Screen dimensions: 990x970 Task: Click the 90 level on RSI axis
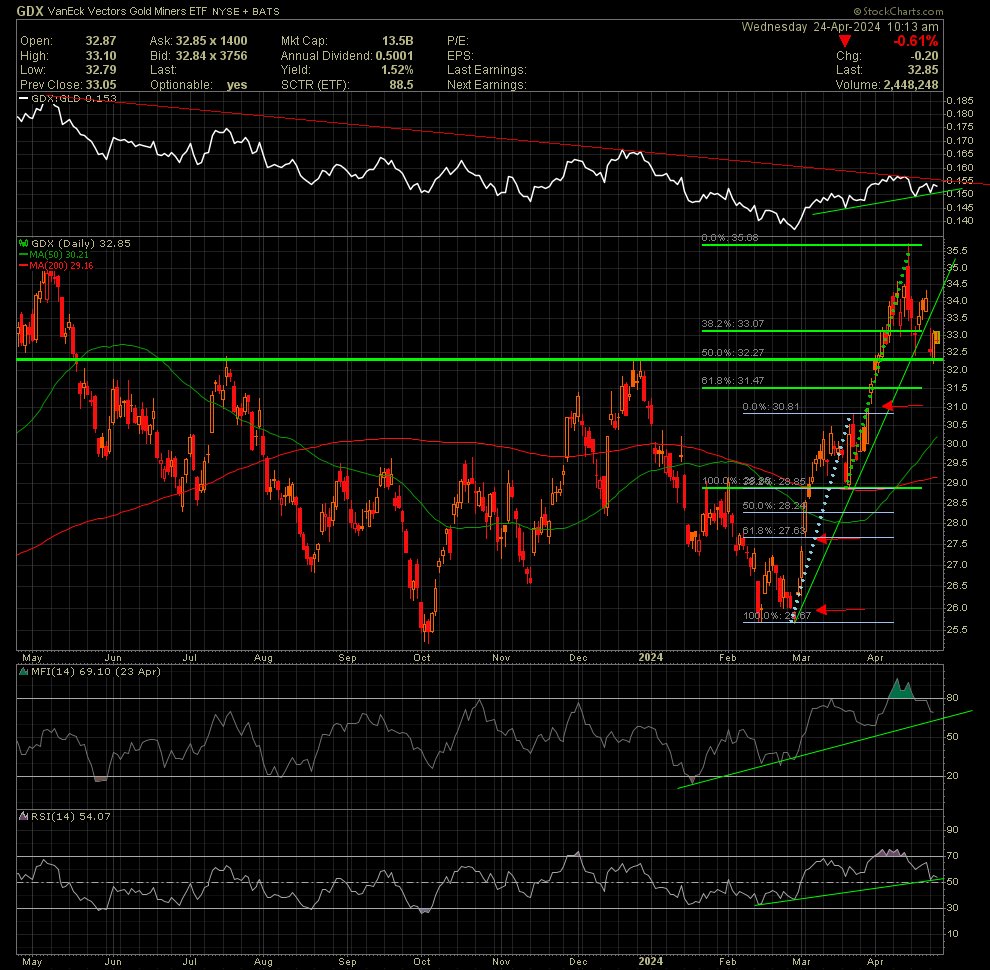click(x=953, y=830)
